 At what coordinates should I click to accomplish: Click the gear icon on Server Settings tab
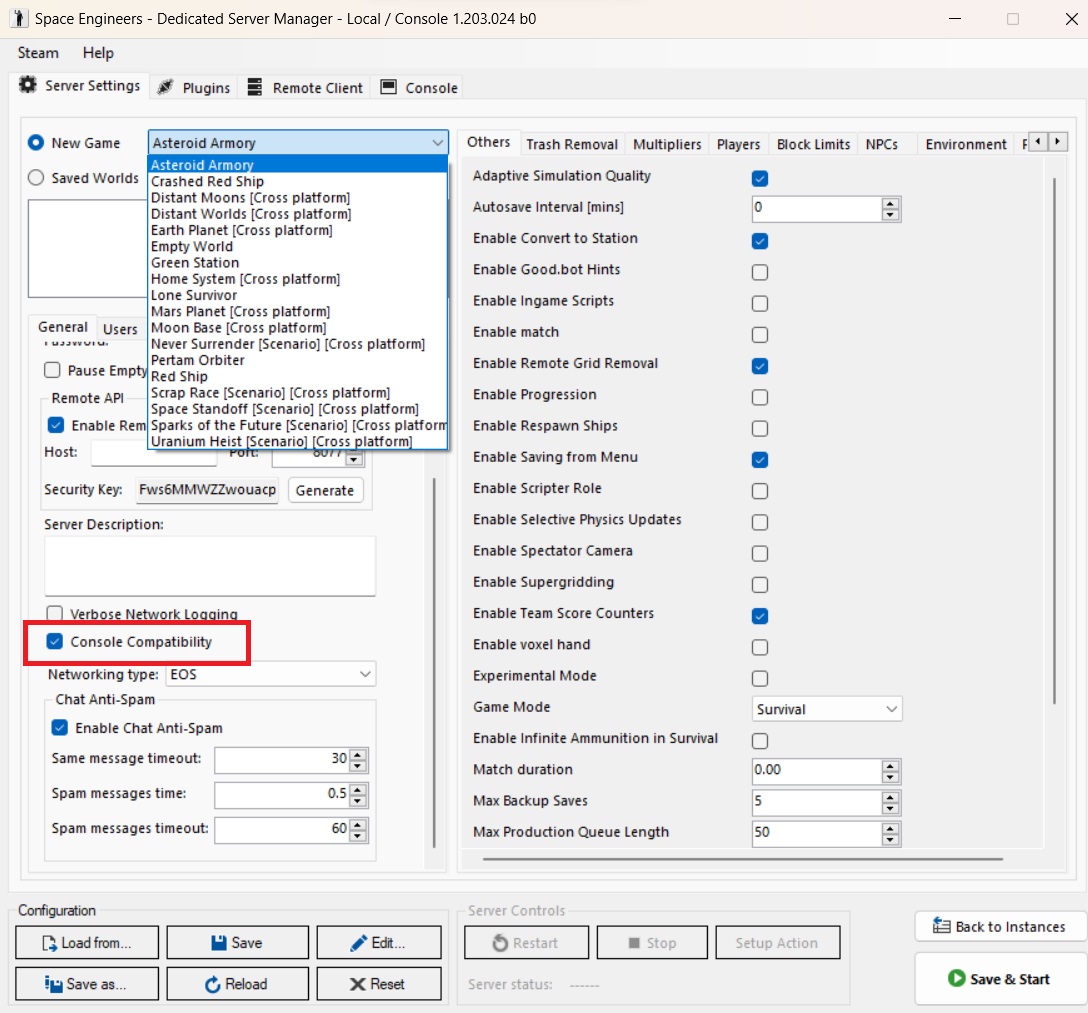coord(28,85)
